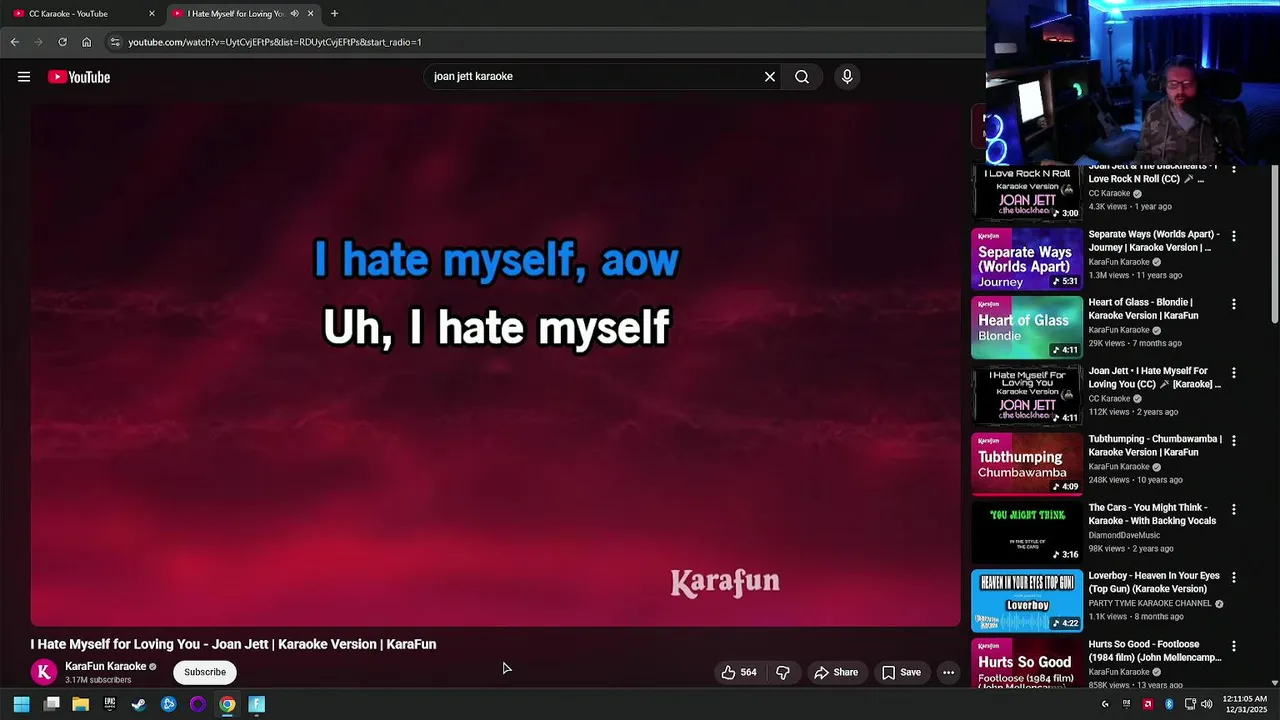Screen dimensions: 1280x720
Task: Open The Cars - You Might Think title
Action: [1152, 514]
